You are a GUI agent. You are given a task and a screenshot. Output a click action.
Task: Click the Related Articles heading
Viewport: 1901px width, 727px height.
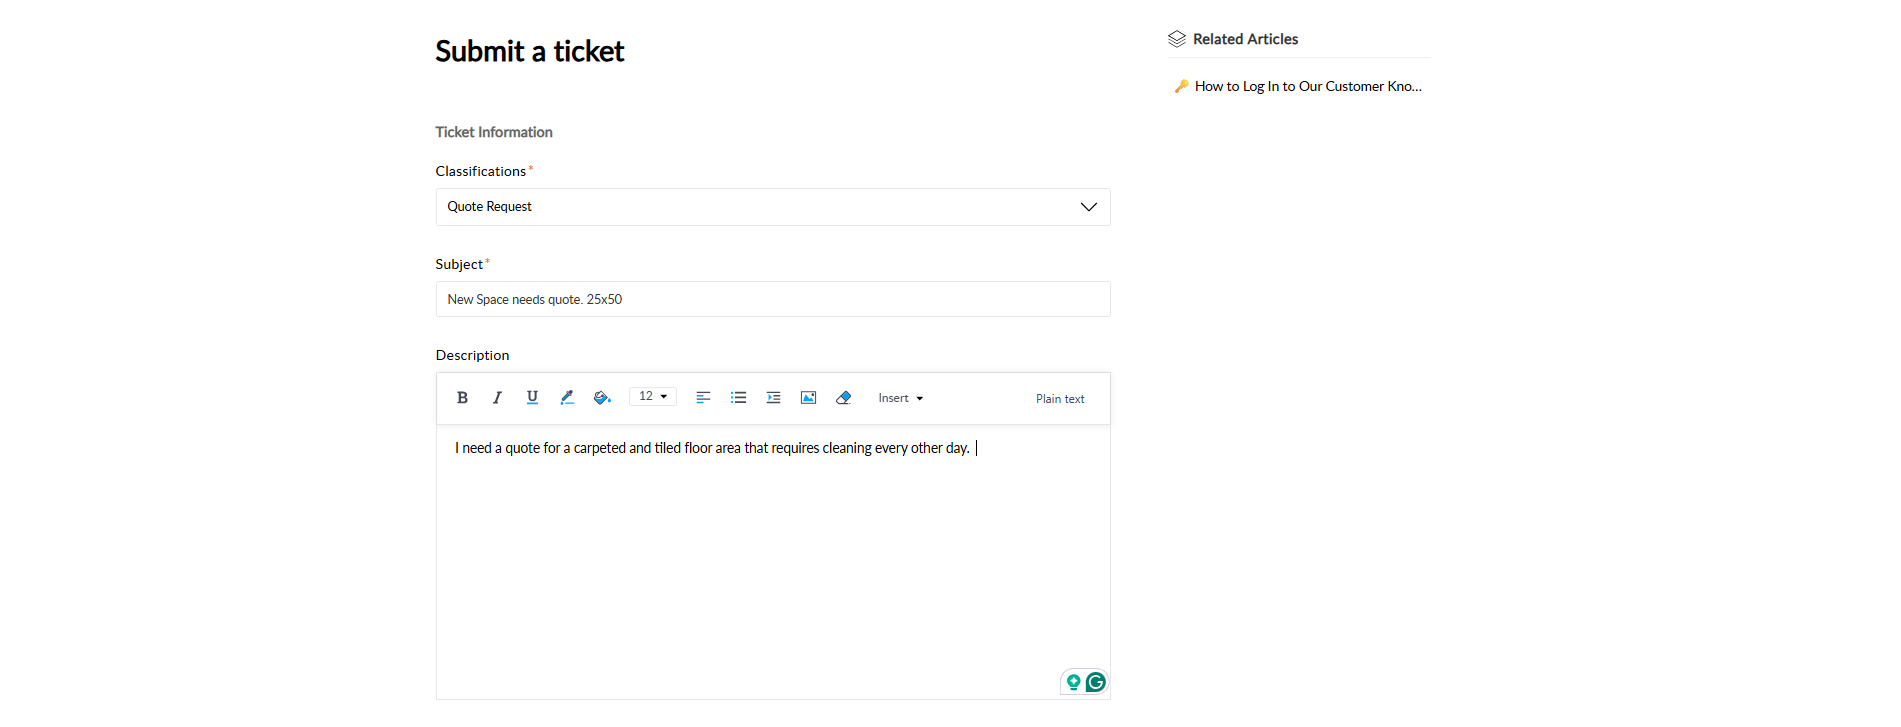[x=1245, y=39]
